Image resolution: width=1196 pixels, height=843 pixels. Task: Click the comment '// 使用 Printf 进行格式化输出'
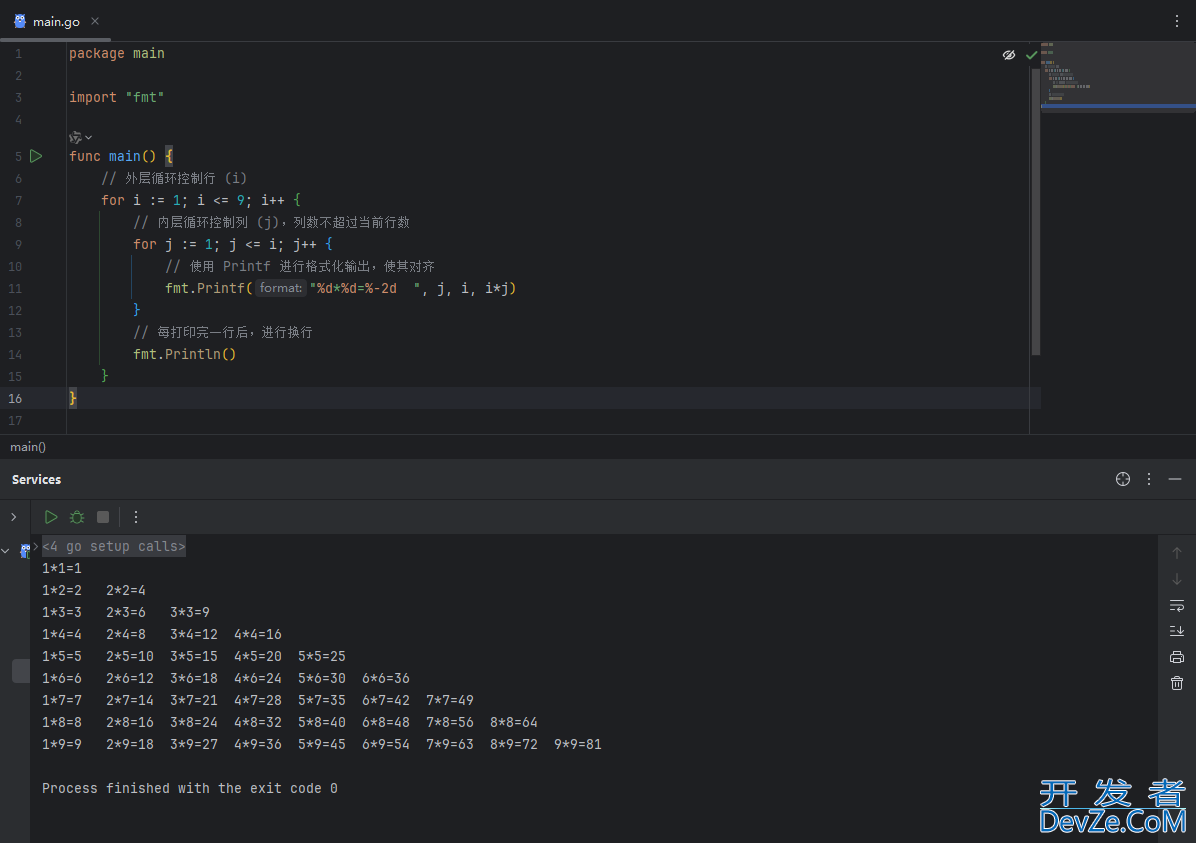(x=299, y=266)
